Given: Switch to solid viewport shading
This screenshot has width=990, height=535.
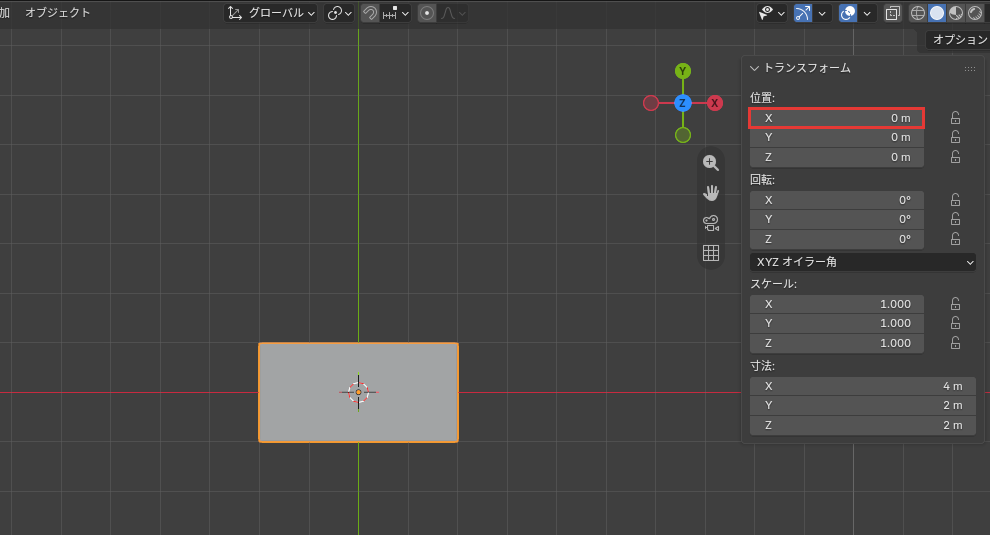Looking at the screenshot, I should tap(937, 13).
